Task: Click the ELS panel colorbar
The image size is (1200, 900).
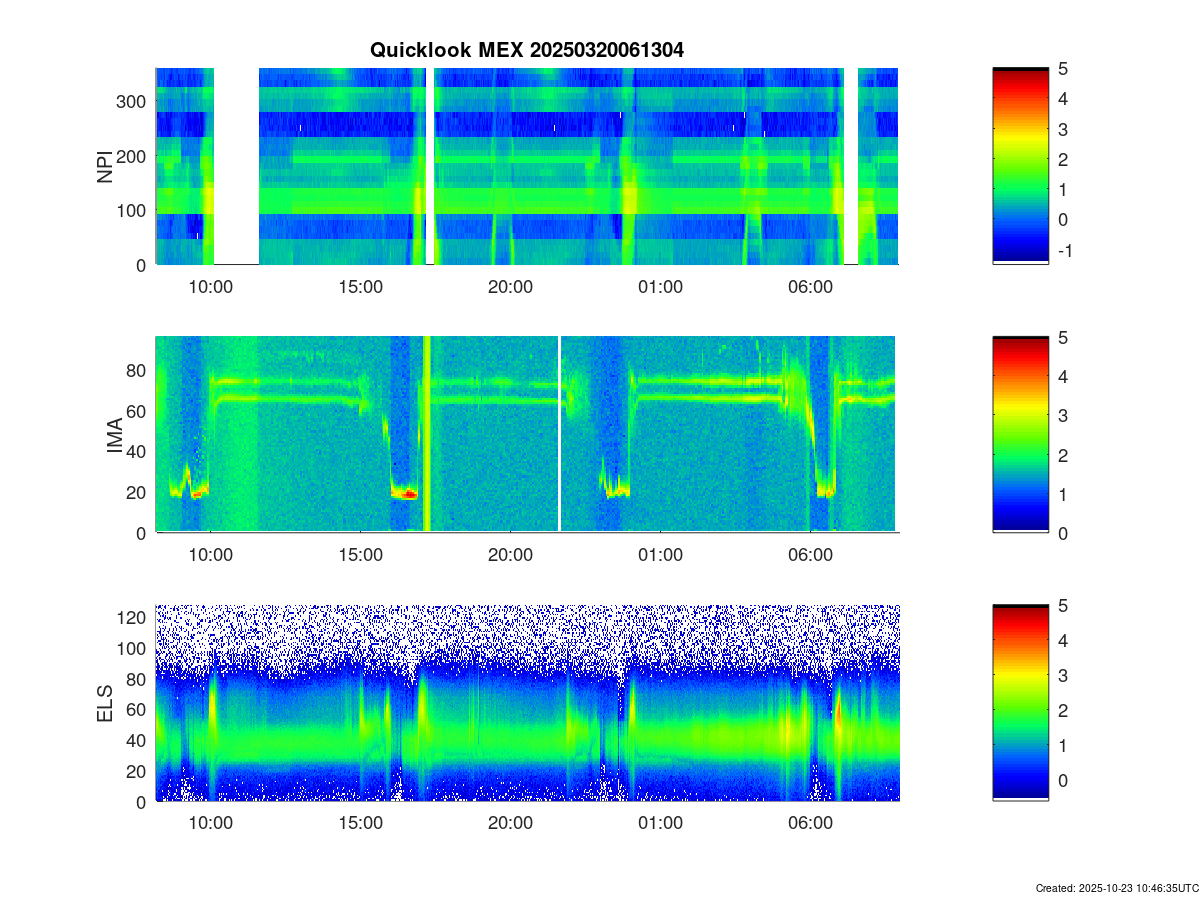Action: pyautogui.click(x=1020, y=702)
